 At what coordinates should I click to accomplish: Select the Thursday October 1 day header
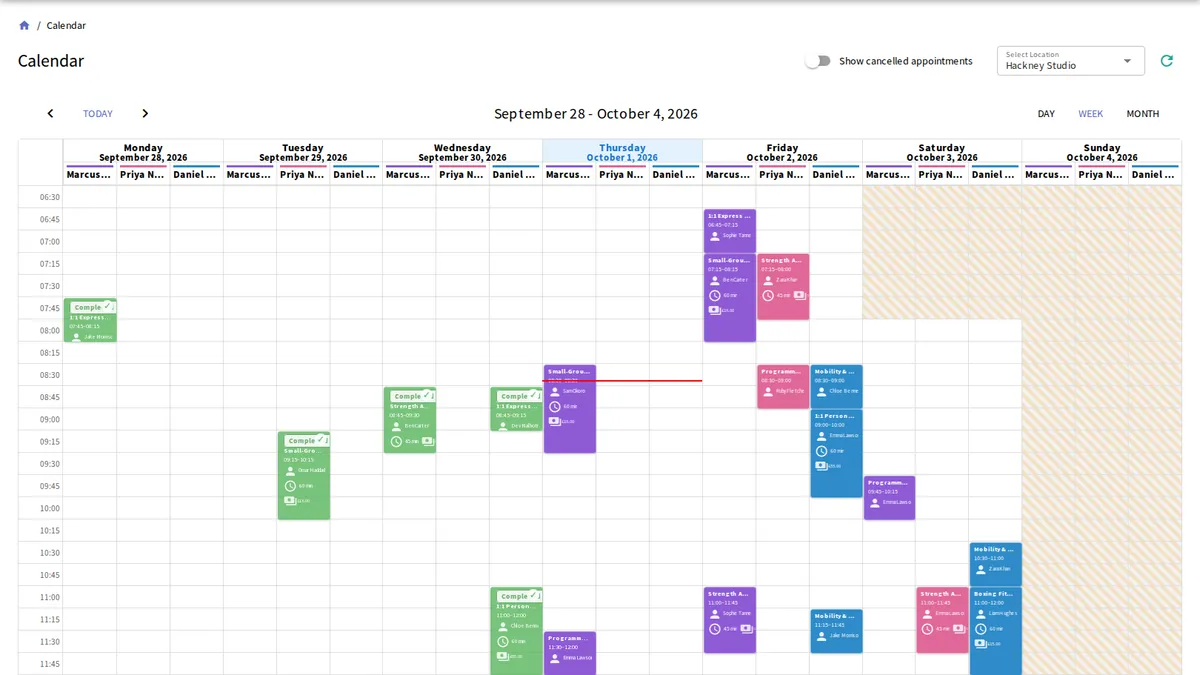pos(622,152)
